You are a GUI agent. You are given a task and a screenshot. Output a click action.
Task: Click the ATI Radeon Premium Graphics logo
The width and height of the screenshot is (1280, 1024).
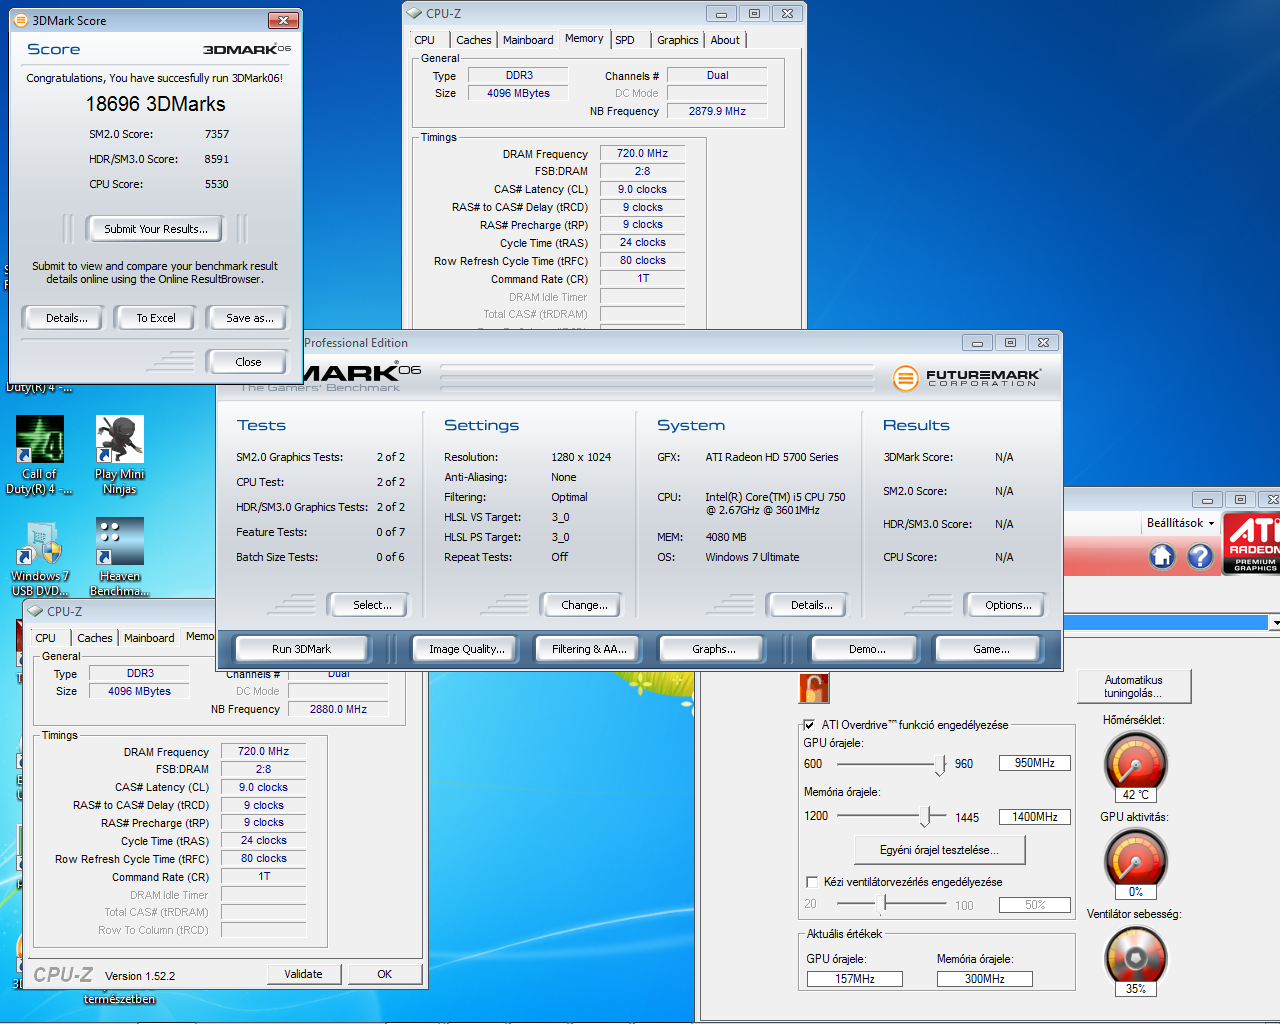(1252, 543)
